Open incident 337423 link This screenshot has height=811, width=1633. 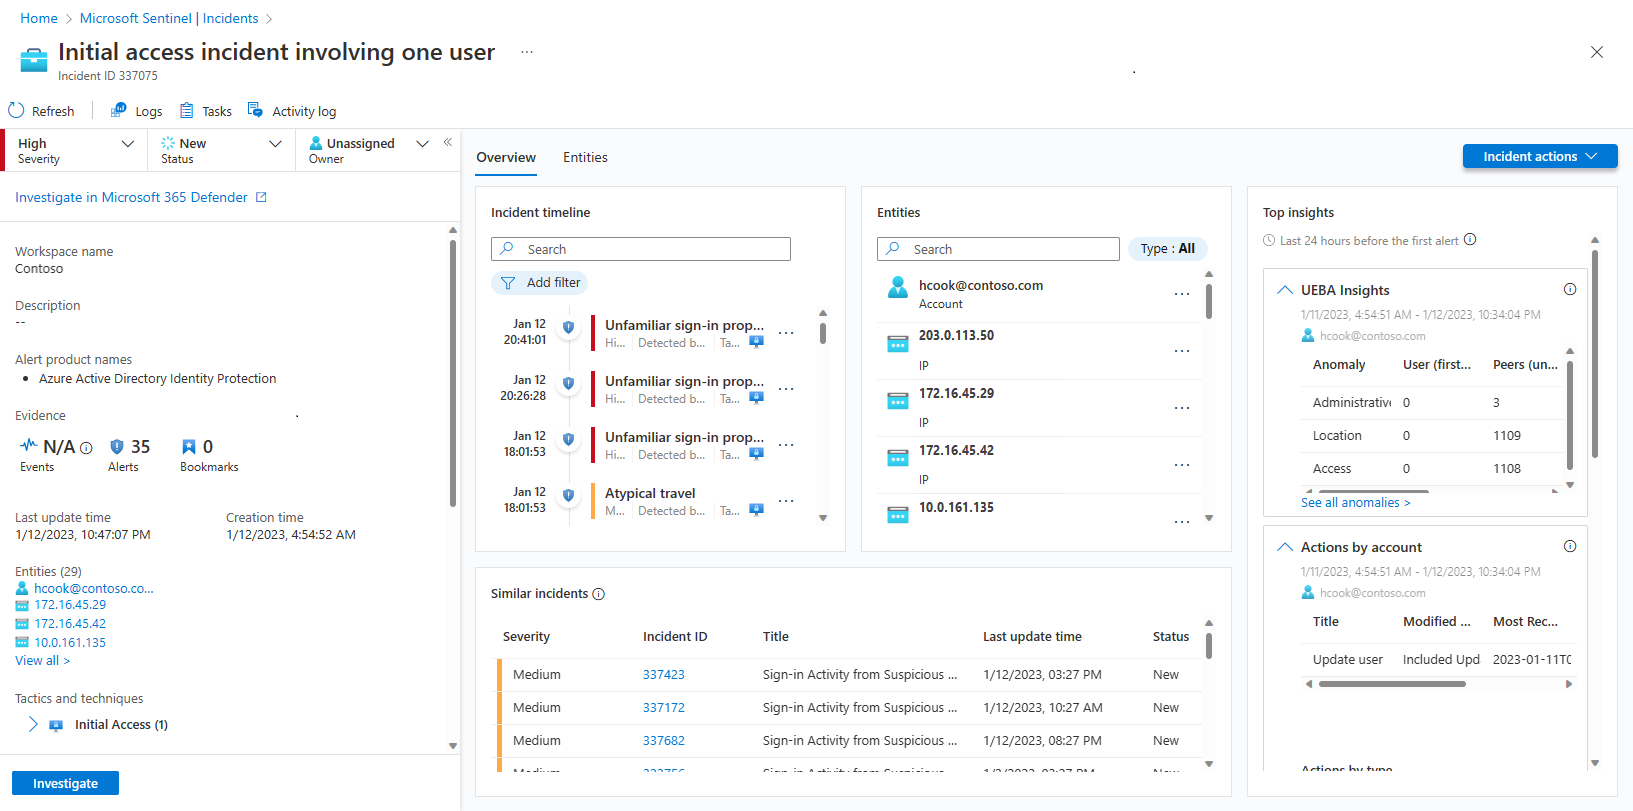coord(663,675)
